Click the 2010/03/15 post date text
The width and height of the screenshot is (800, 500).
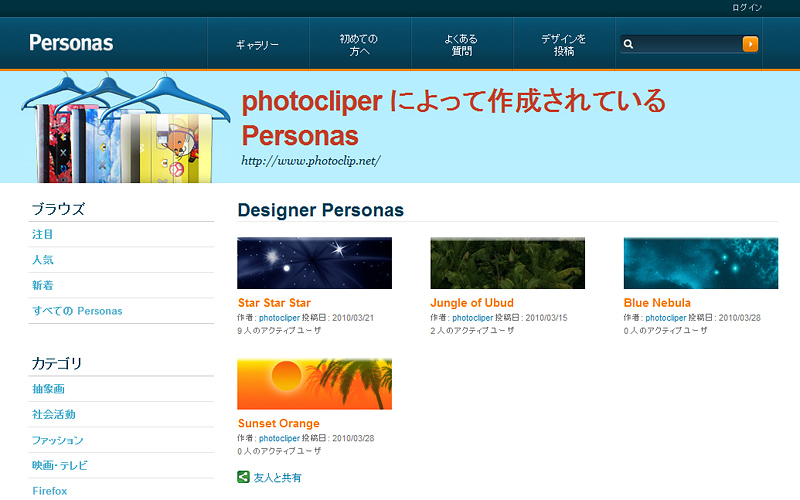tap(546, 318)
